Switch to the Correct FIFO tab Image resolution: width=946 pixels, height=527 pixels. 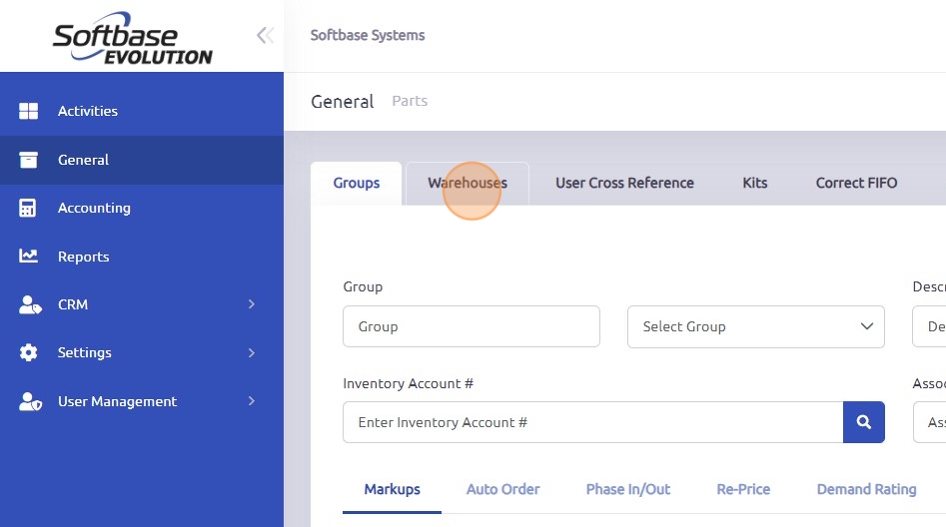[x=856, y=183]
